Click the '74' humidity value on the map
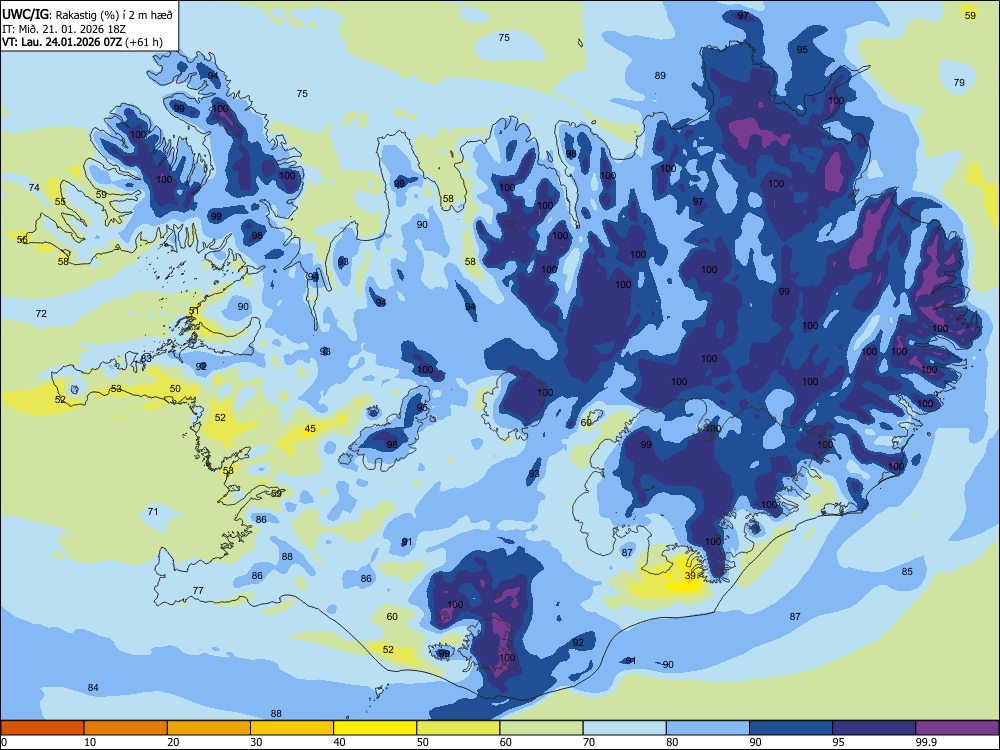Viewport: 1000px width, 750px height. (34, 187)
